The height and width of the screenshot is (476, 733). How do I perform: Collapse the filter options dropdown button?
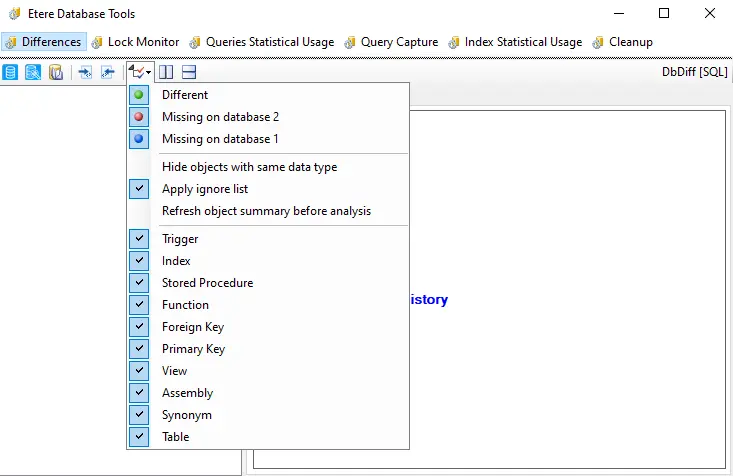139,72
